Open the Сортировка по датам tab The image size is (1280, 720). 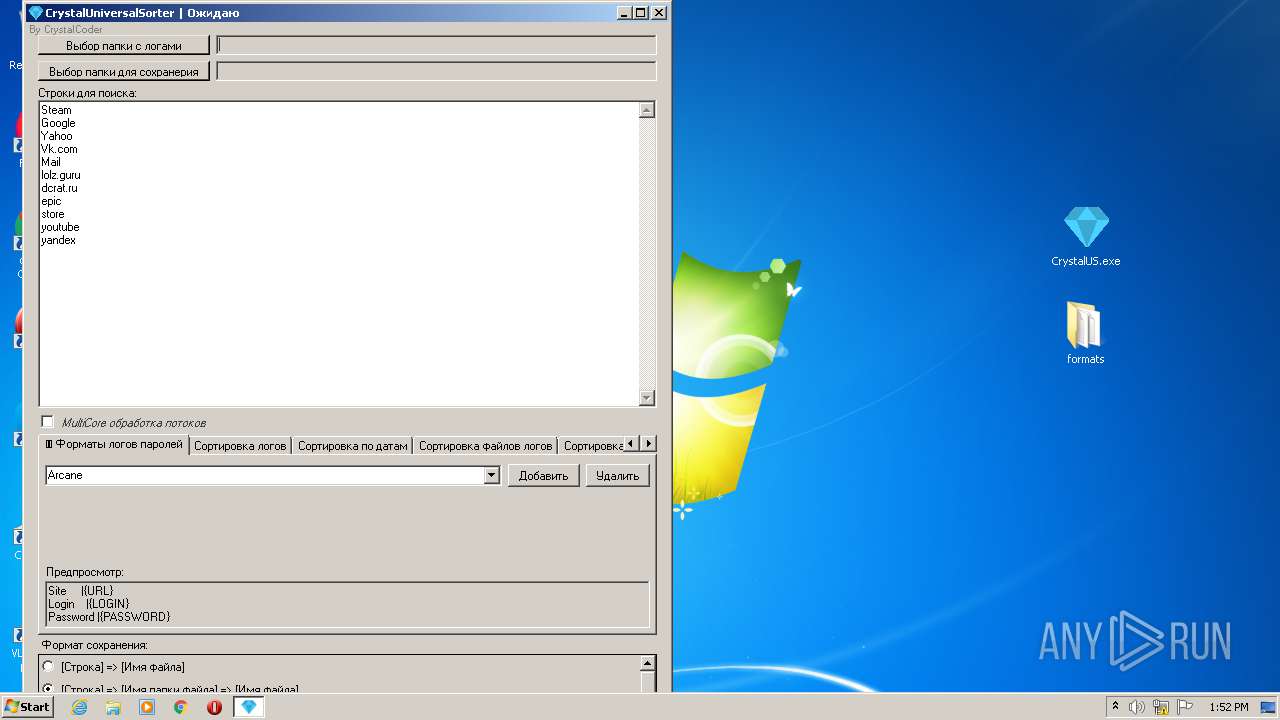coord(352,446)
